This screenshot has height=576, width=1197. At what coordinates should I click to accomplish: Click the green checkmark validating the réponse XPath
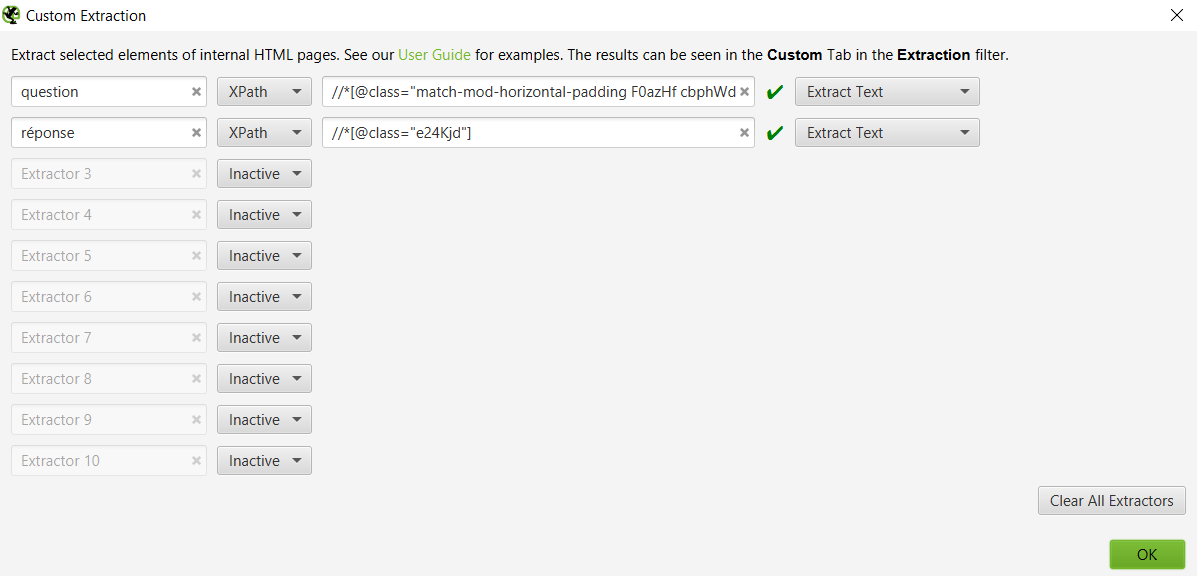point(773,132)
